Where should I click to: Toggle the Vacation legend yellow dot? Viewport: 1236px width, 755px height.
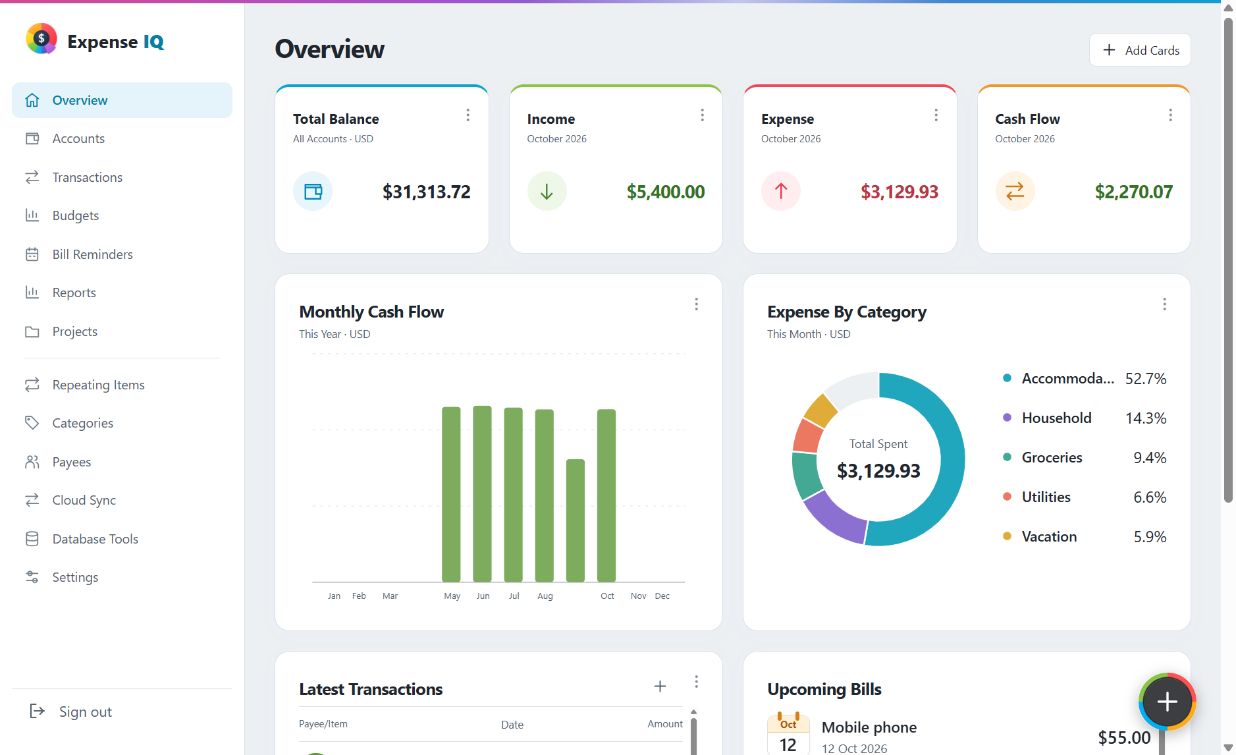[x=1007, y=536]
